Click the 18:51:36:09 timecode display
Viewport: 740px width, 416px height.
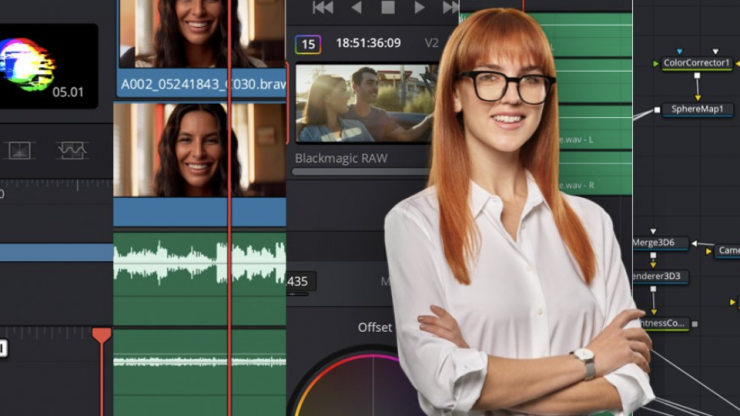(x=368, y=43)
